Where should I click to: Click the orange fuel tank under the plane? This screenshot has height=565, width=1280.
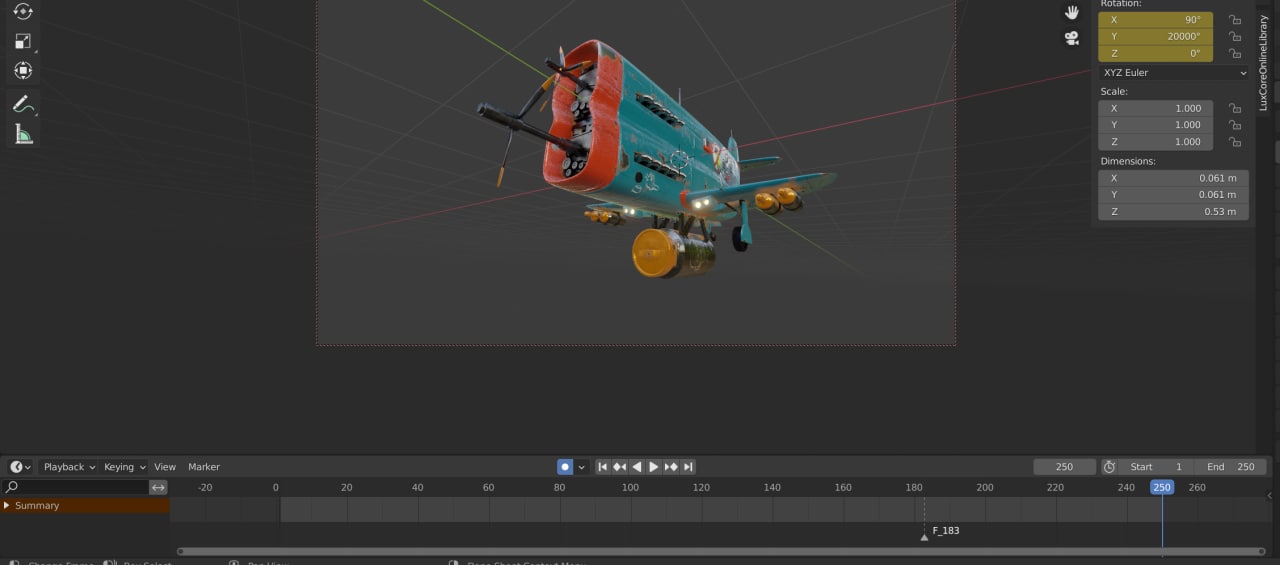[x=654, y=252]
